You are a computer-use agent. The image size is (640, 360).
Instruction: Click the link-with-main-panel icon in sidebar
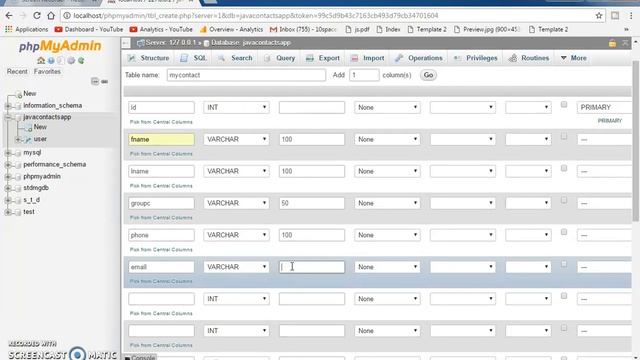tap(104, 81)
